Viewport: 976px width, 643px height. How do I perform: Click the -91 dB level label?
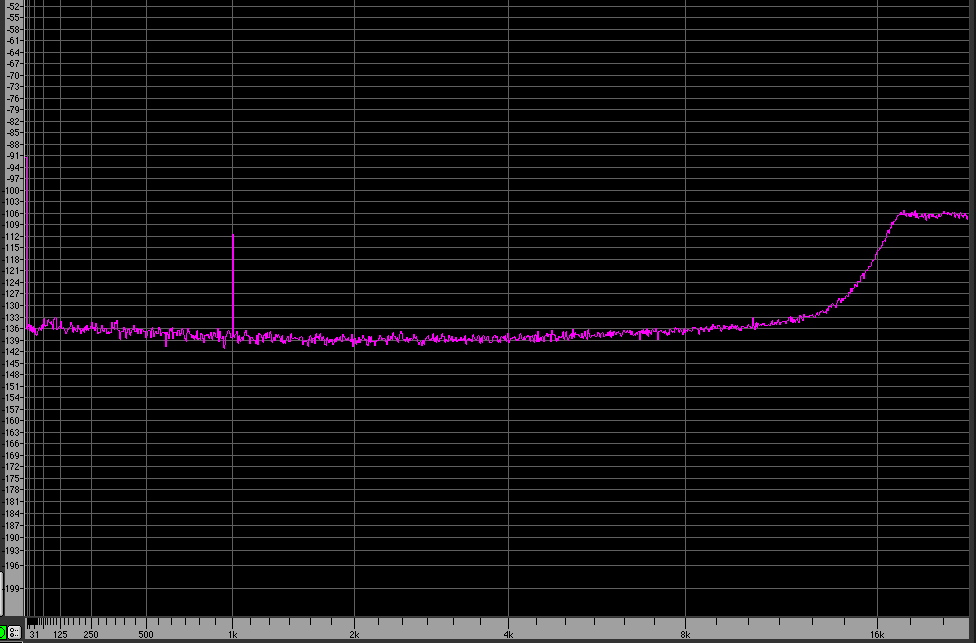(x=12, y=156)
